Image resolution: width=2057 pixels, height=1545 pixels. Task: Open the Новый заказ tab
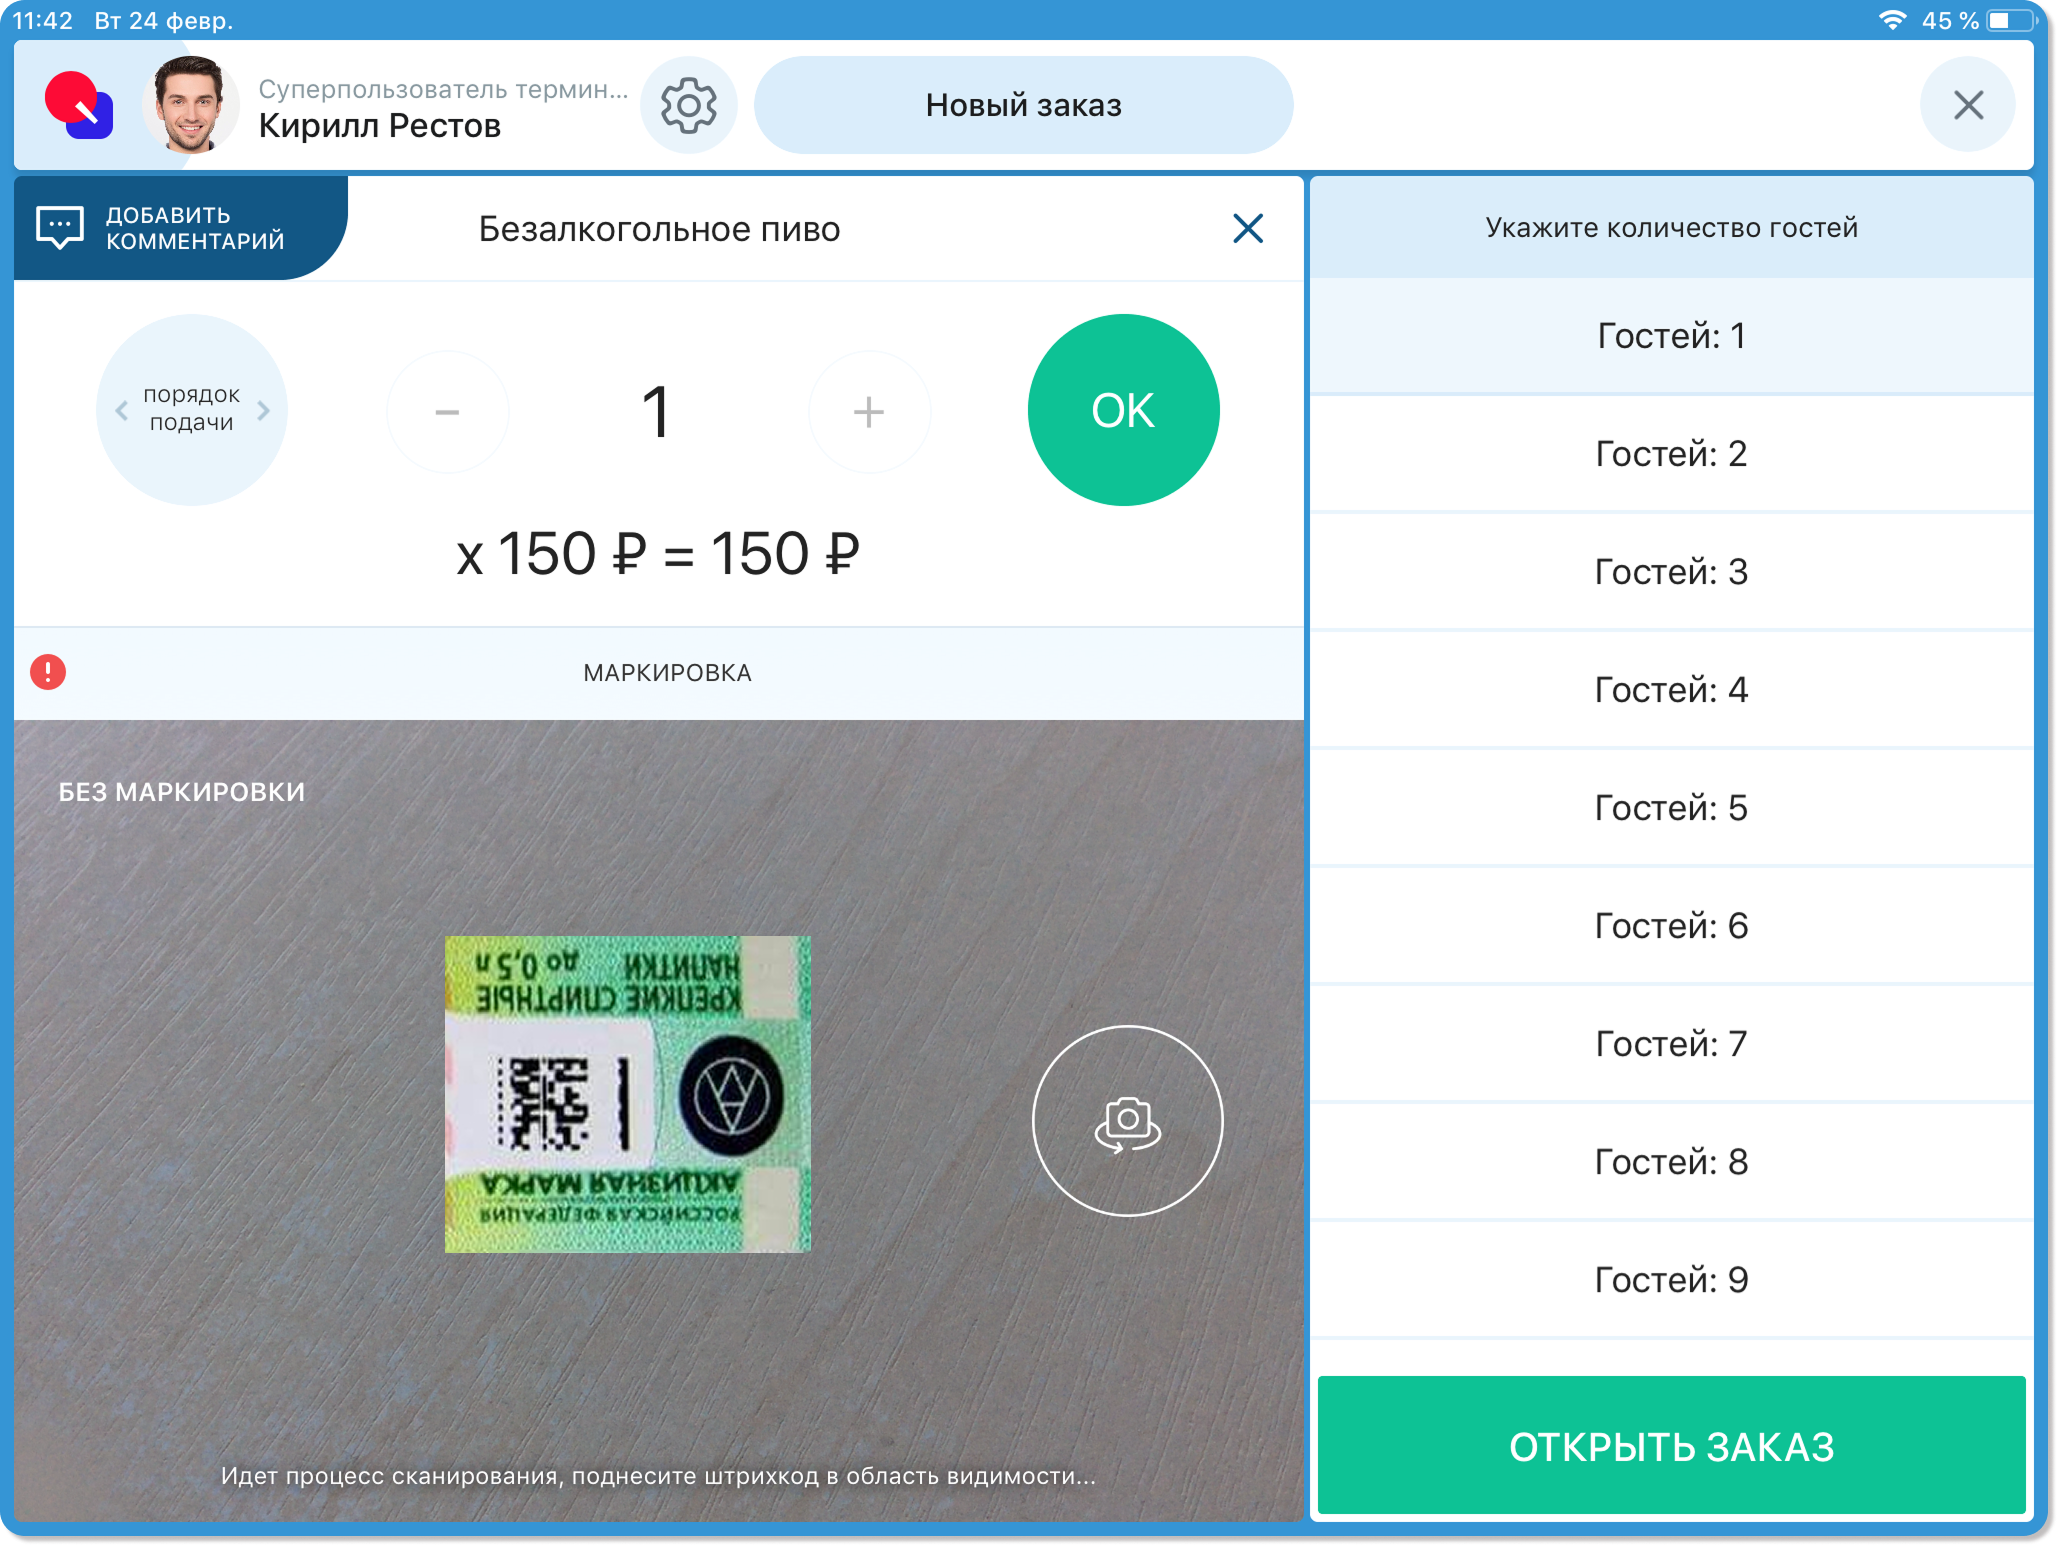coord(1022,105)
